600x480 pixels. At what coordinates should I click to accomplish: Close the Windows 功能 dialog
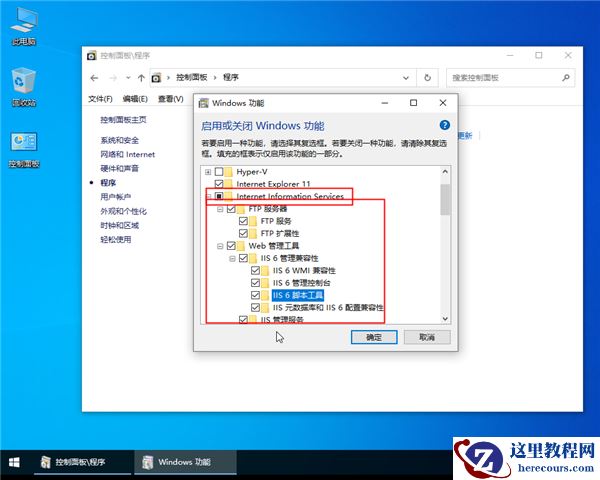point(443,103)
